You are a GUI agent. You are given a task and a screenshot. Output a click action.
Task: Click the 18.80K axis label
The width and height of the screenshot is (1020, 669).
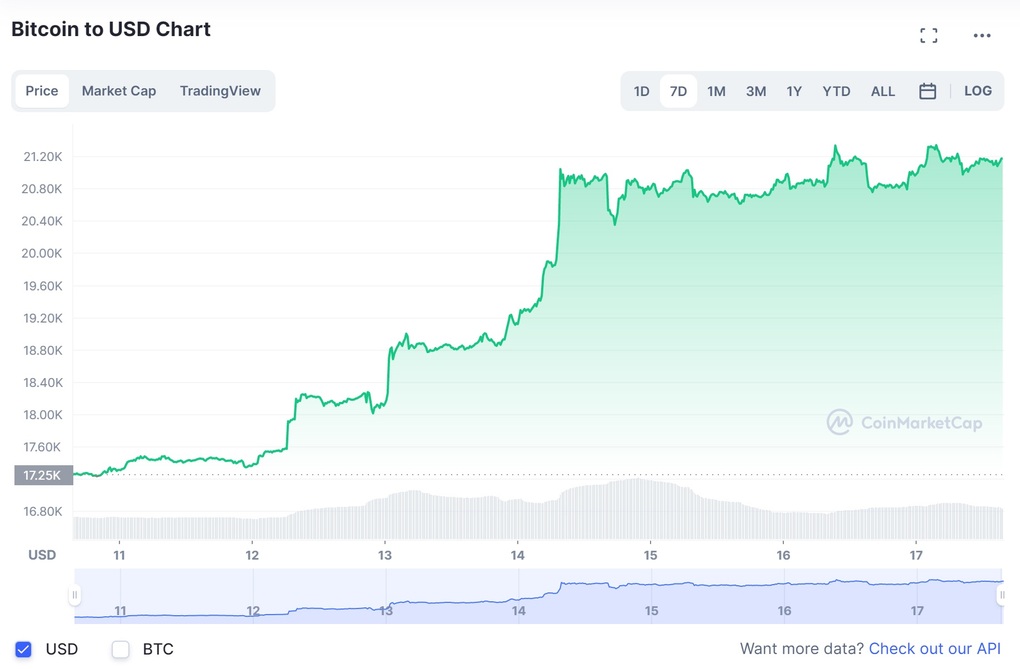coord(43,350)
